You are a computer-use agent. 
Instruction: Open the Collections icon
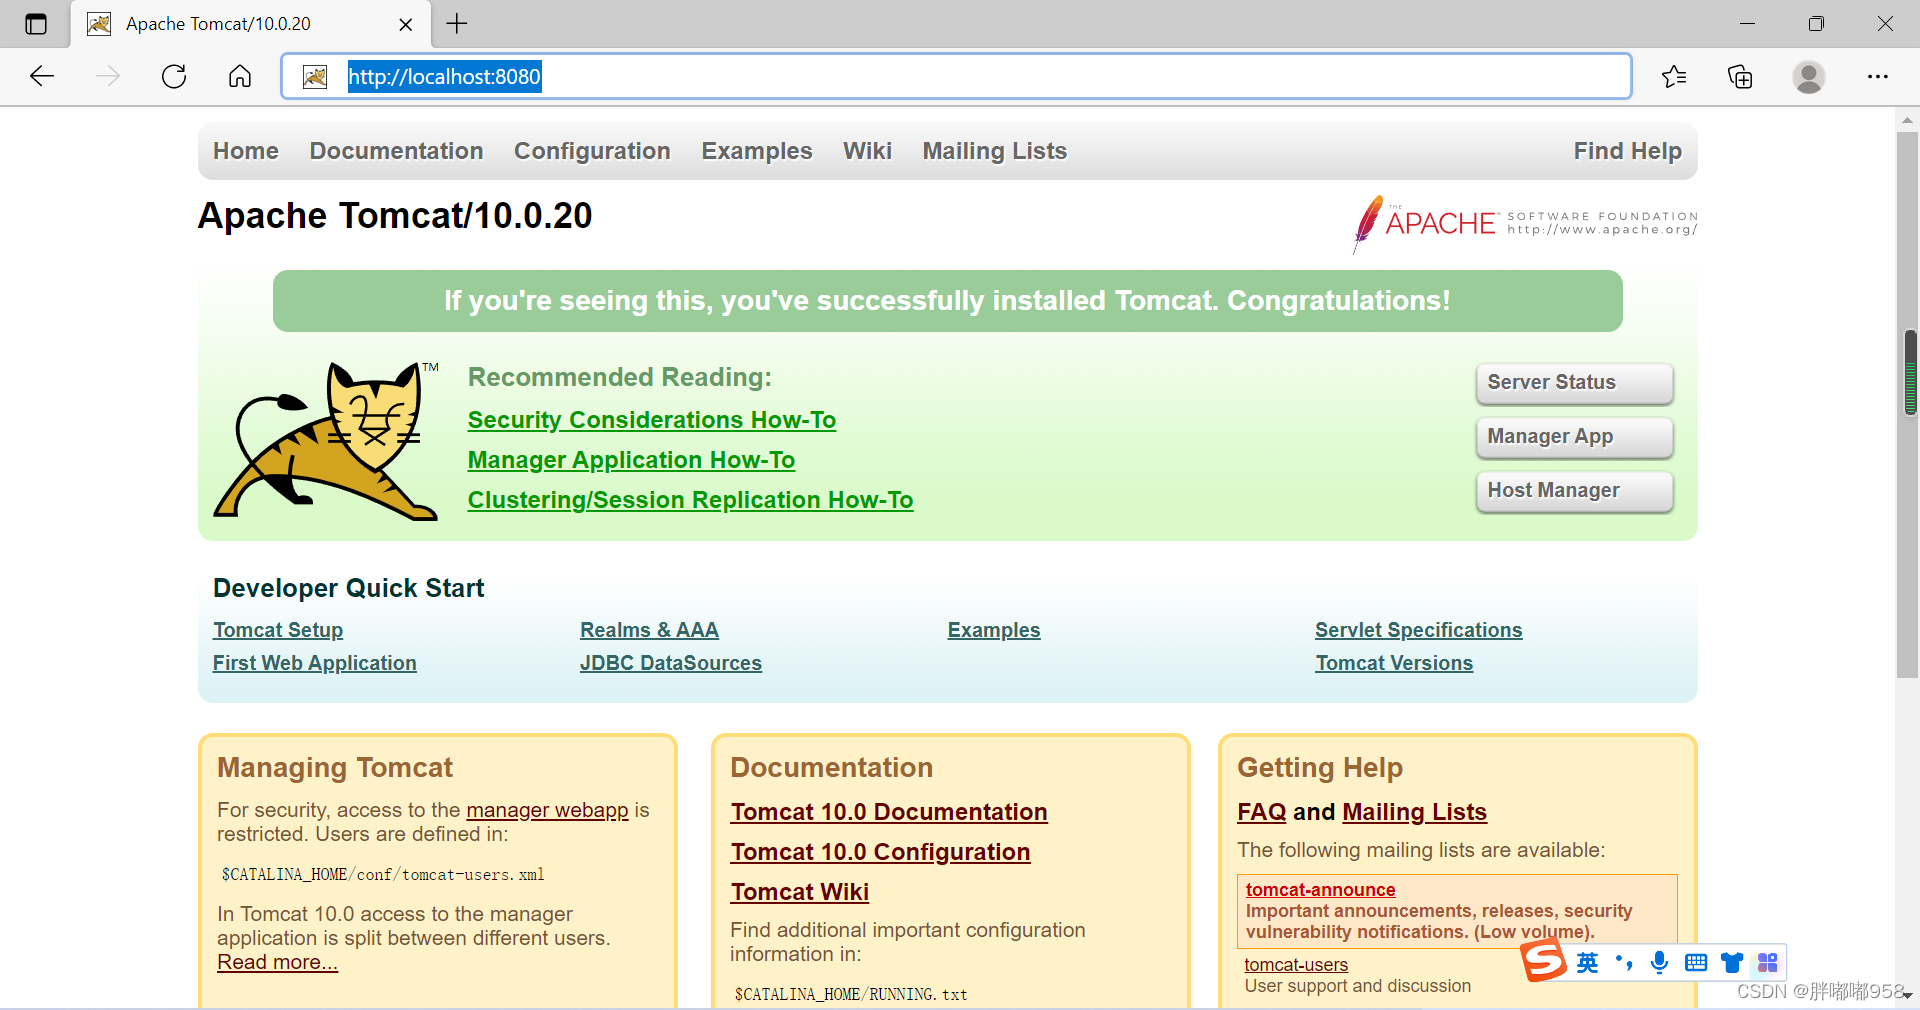1740,76
